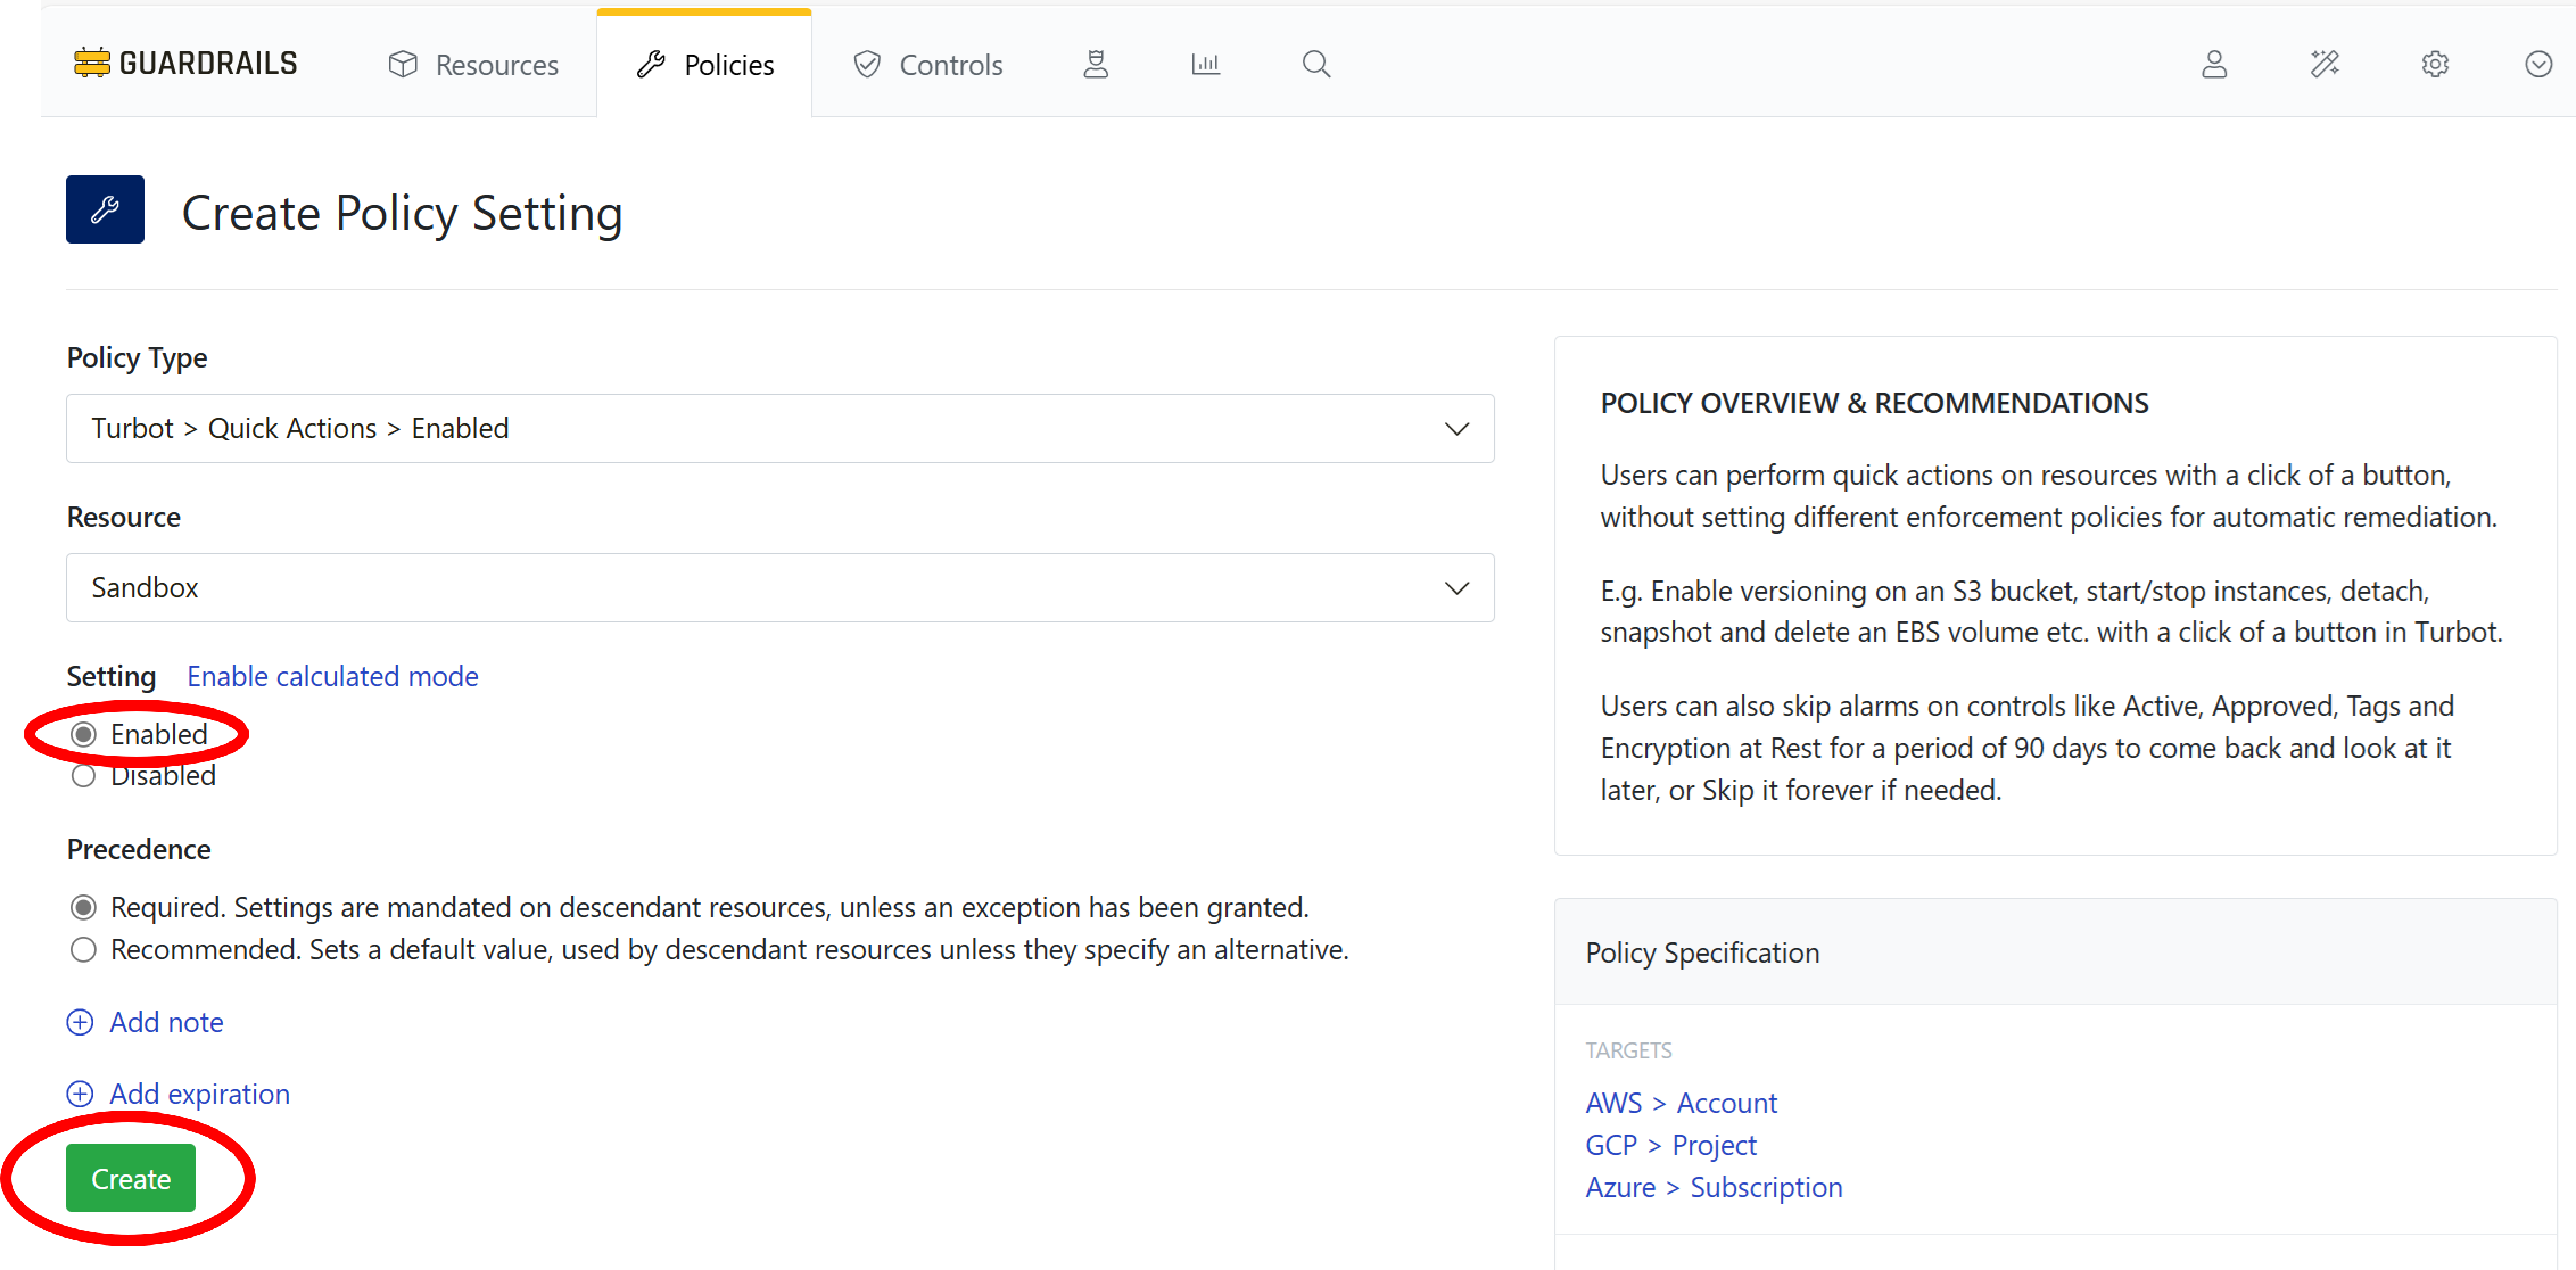Enable calculated mode for the setting

(x=332, y=676)
